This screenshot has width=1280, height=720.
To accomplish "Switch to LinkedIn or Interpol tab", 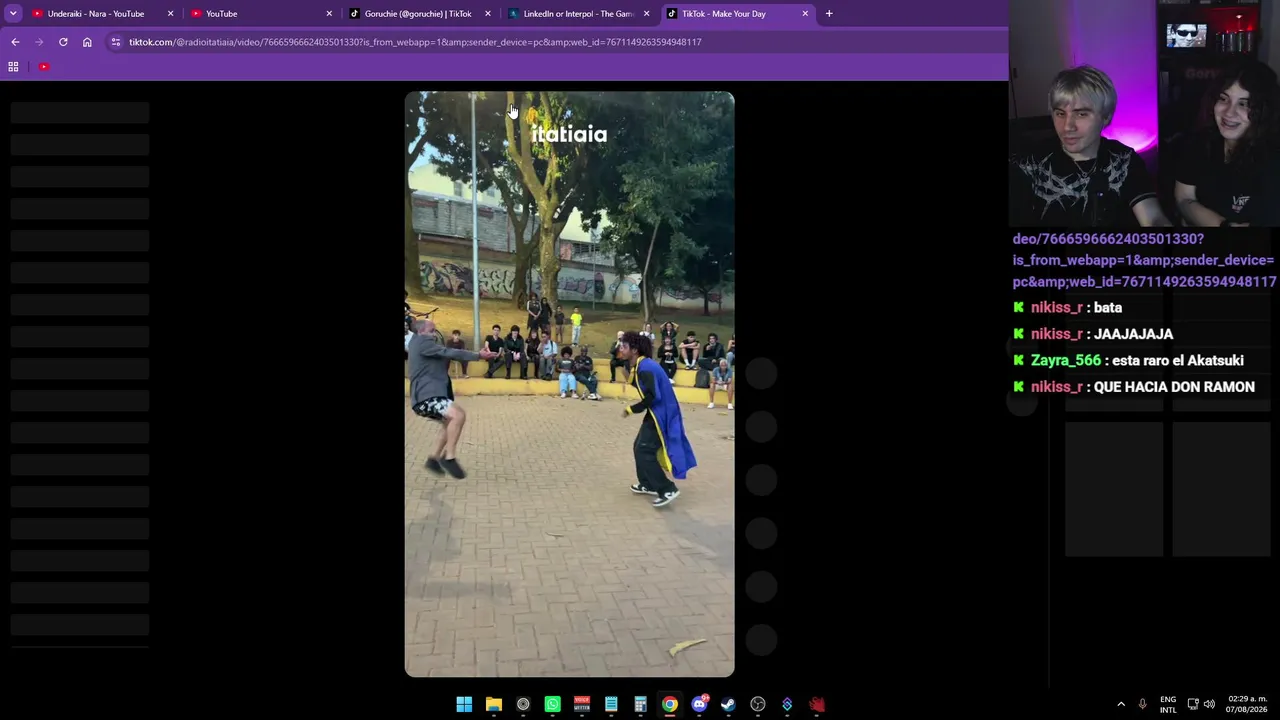I will (x=578, y=14).
